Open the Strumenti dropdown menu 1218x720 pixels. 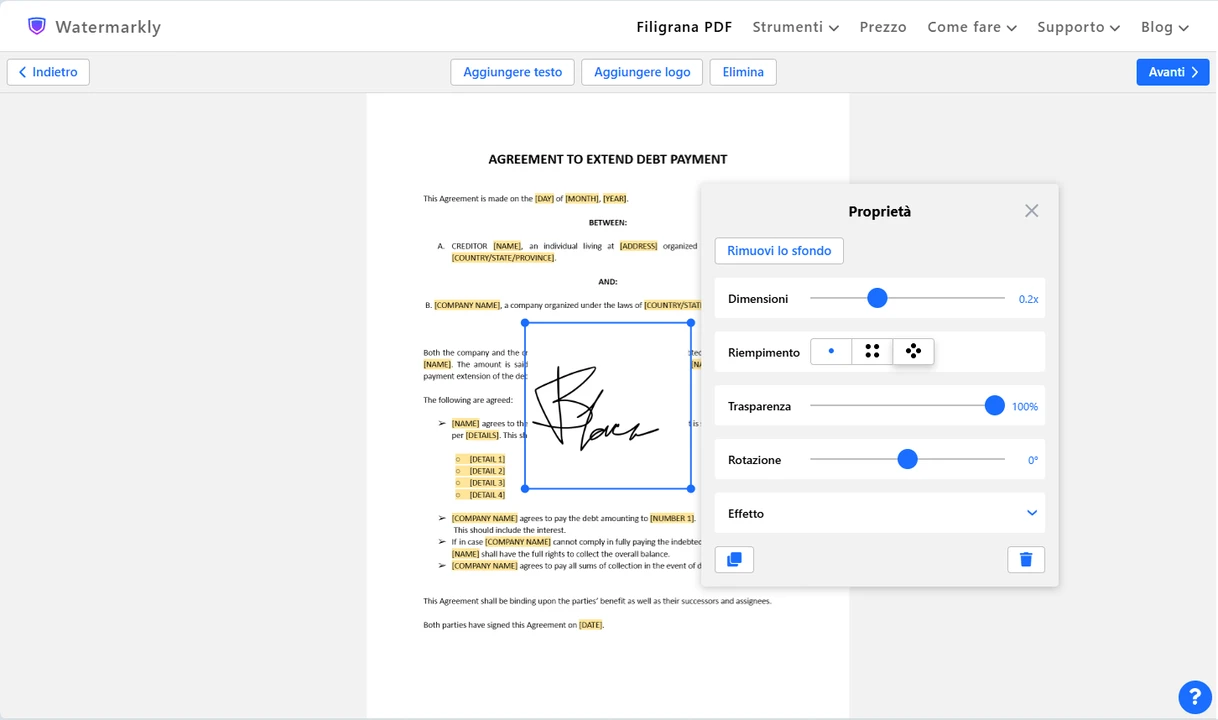pyautogui.click(x=795, y=27)
